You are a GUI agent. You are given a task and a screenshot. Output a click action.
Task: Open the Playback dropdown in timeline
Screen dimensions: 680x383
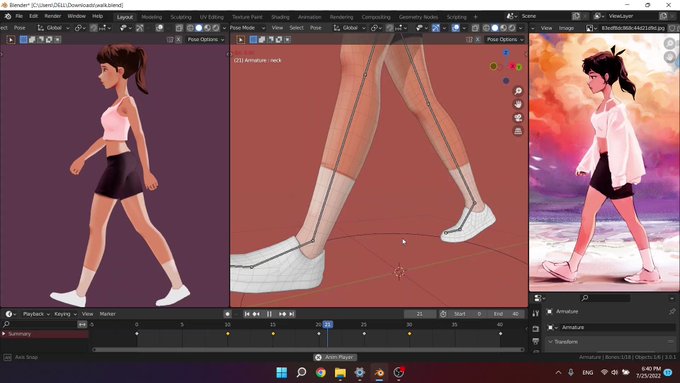pos(36,314)
